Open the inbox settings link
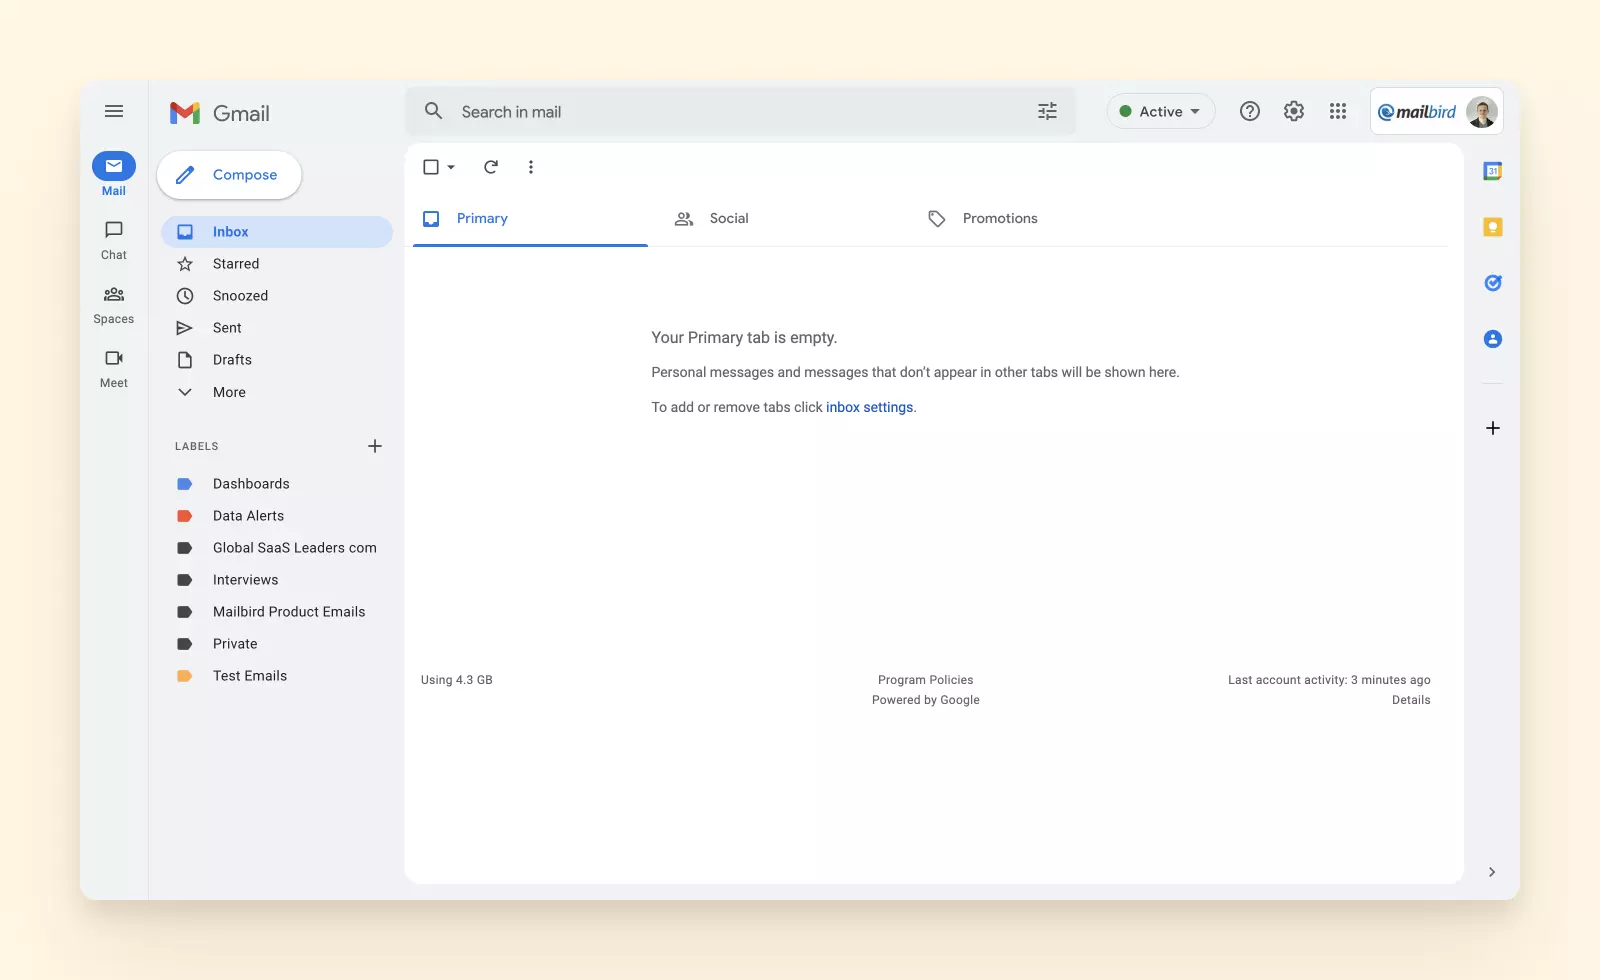Viewport: 1600px width, 980px height. (869, 407)
